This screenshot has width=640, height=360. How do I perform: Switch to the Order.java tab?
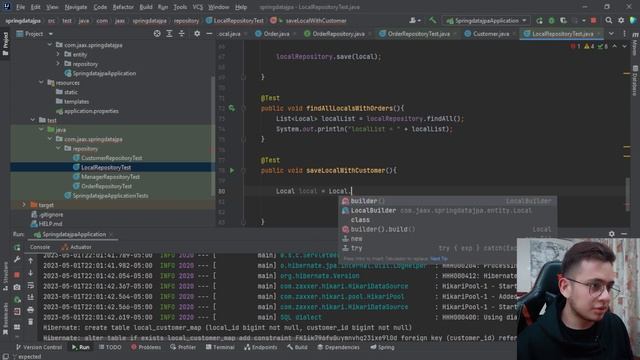[272, 34]
